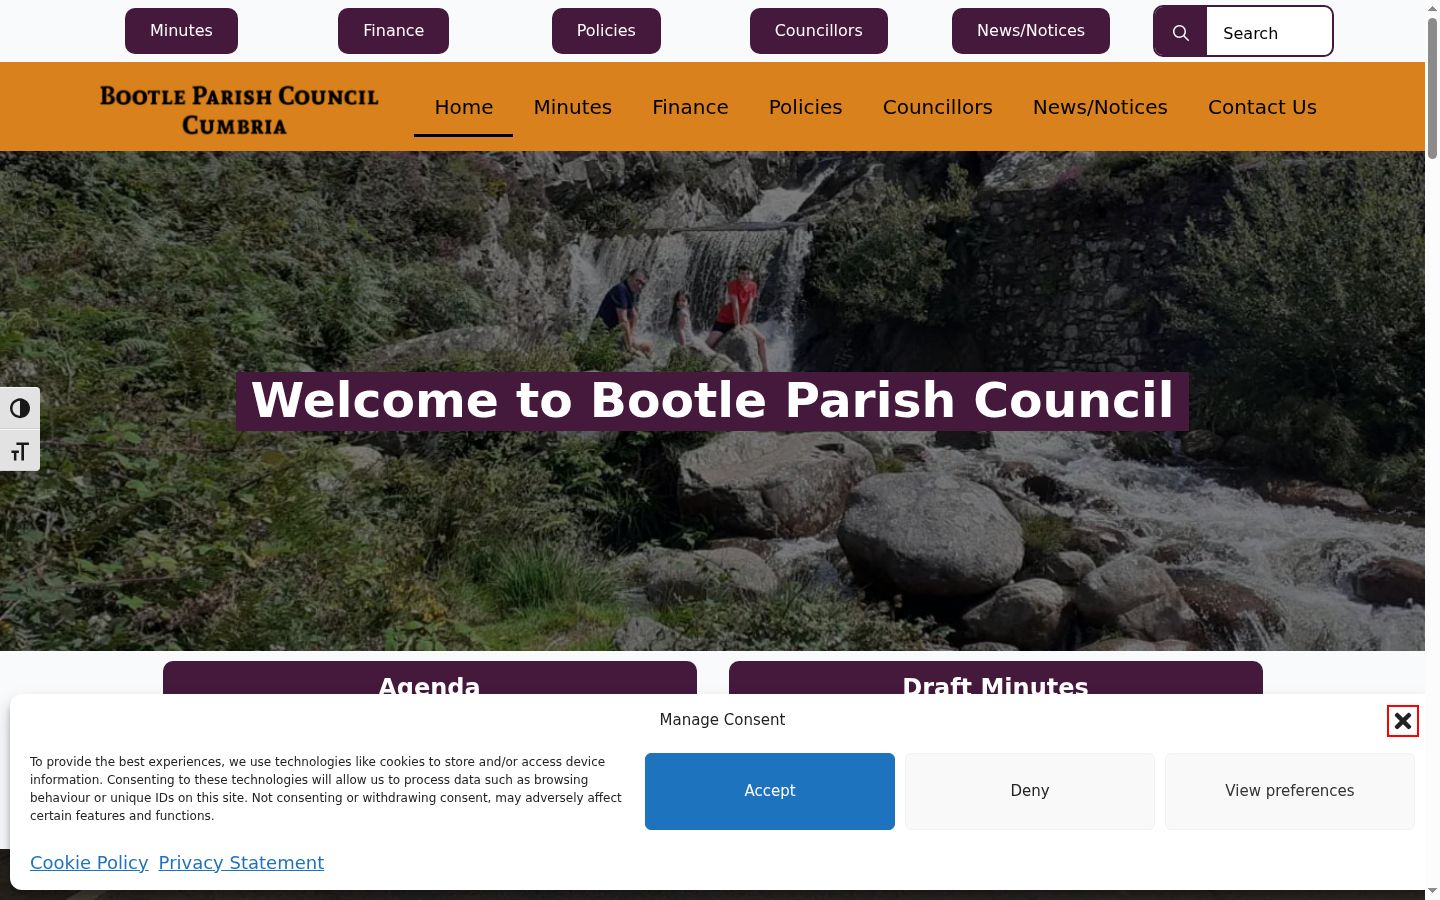
Task: Toggle font size accessibility icon
Action: click(x=20, y=451)
